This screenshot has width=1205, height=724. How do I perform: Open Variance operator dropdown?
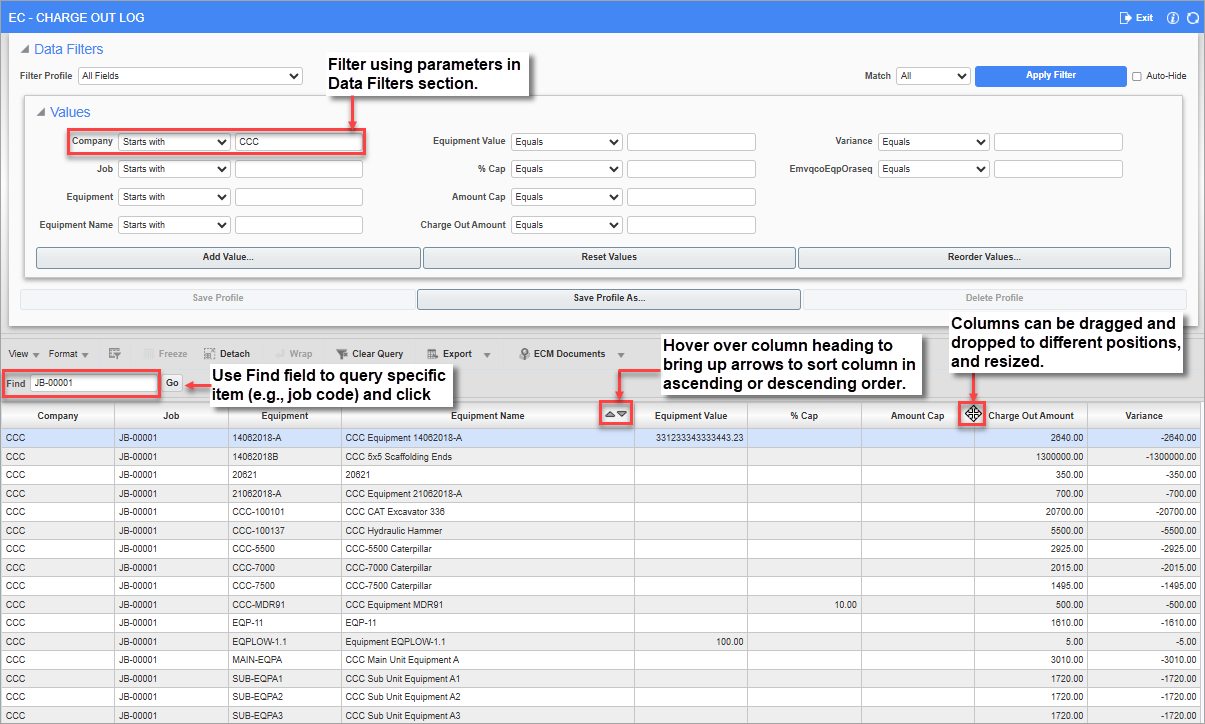click(934, 142)
